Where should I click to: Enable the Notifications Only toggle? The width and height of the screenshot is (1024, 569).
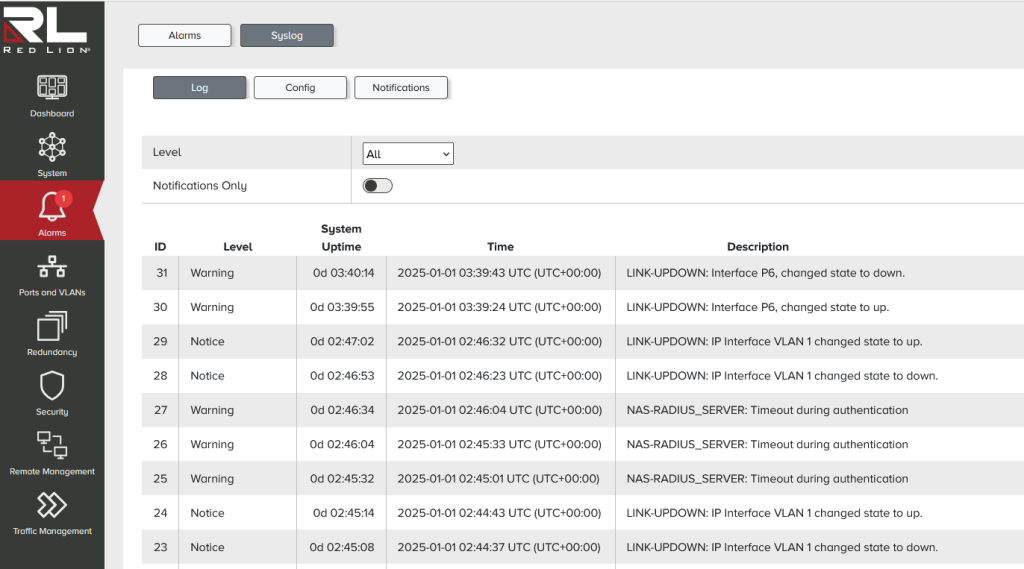pyautogui.click(x=377, y=186)
